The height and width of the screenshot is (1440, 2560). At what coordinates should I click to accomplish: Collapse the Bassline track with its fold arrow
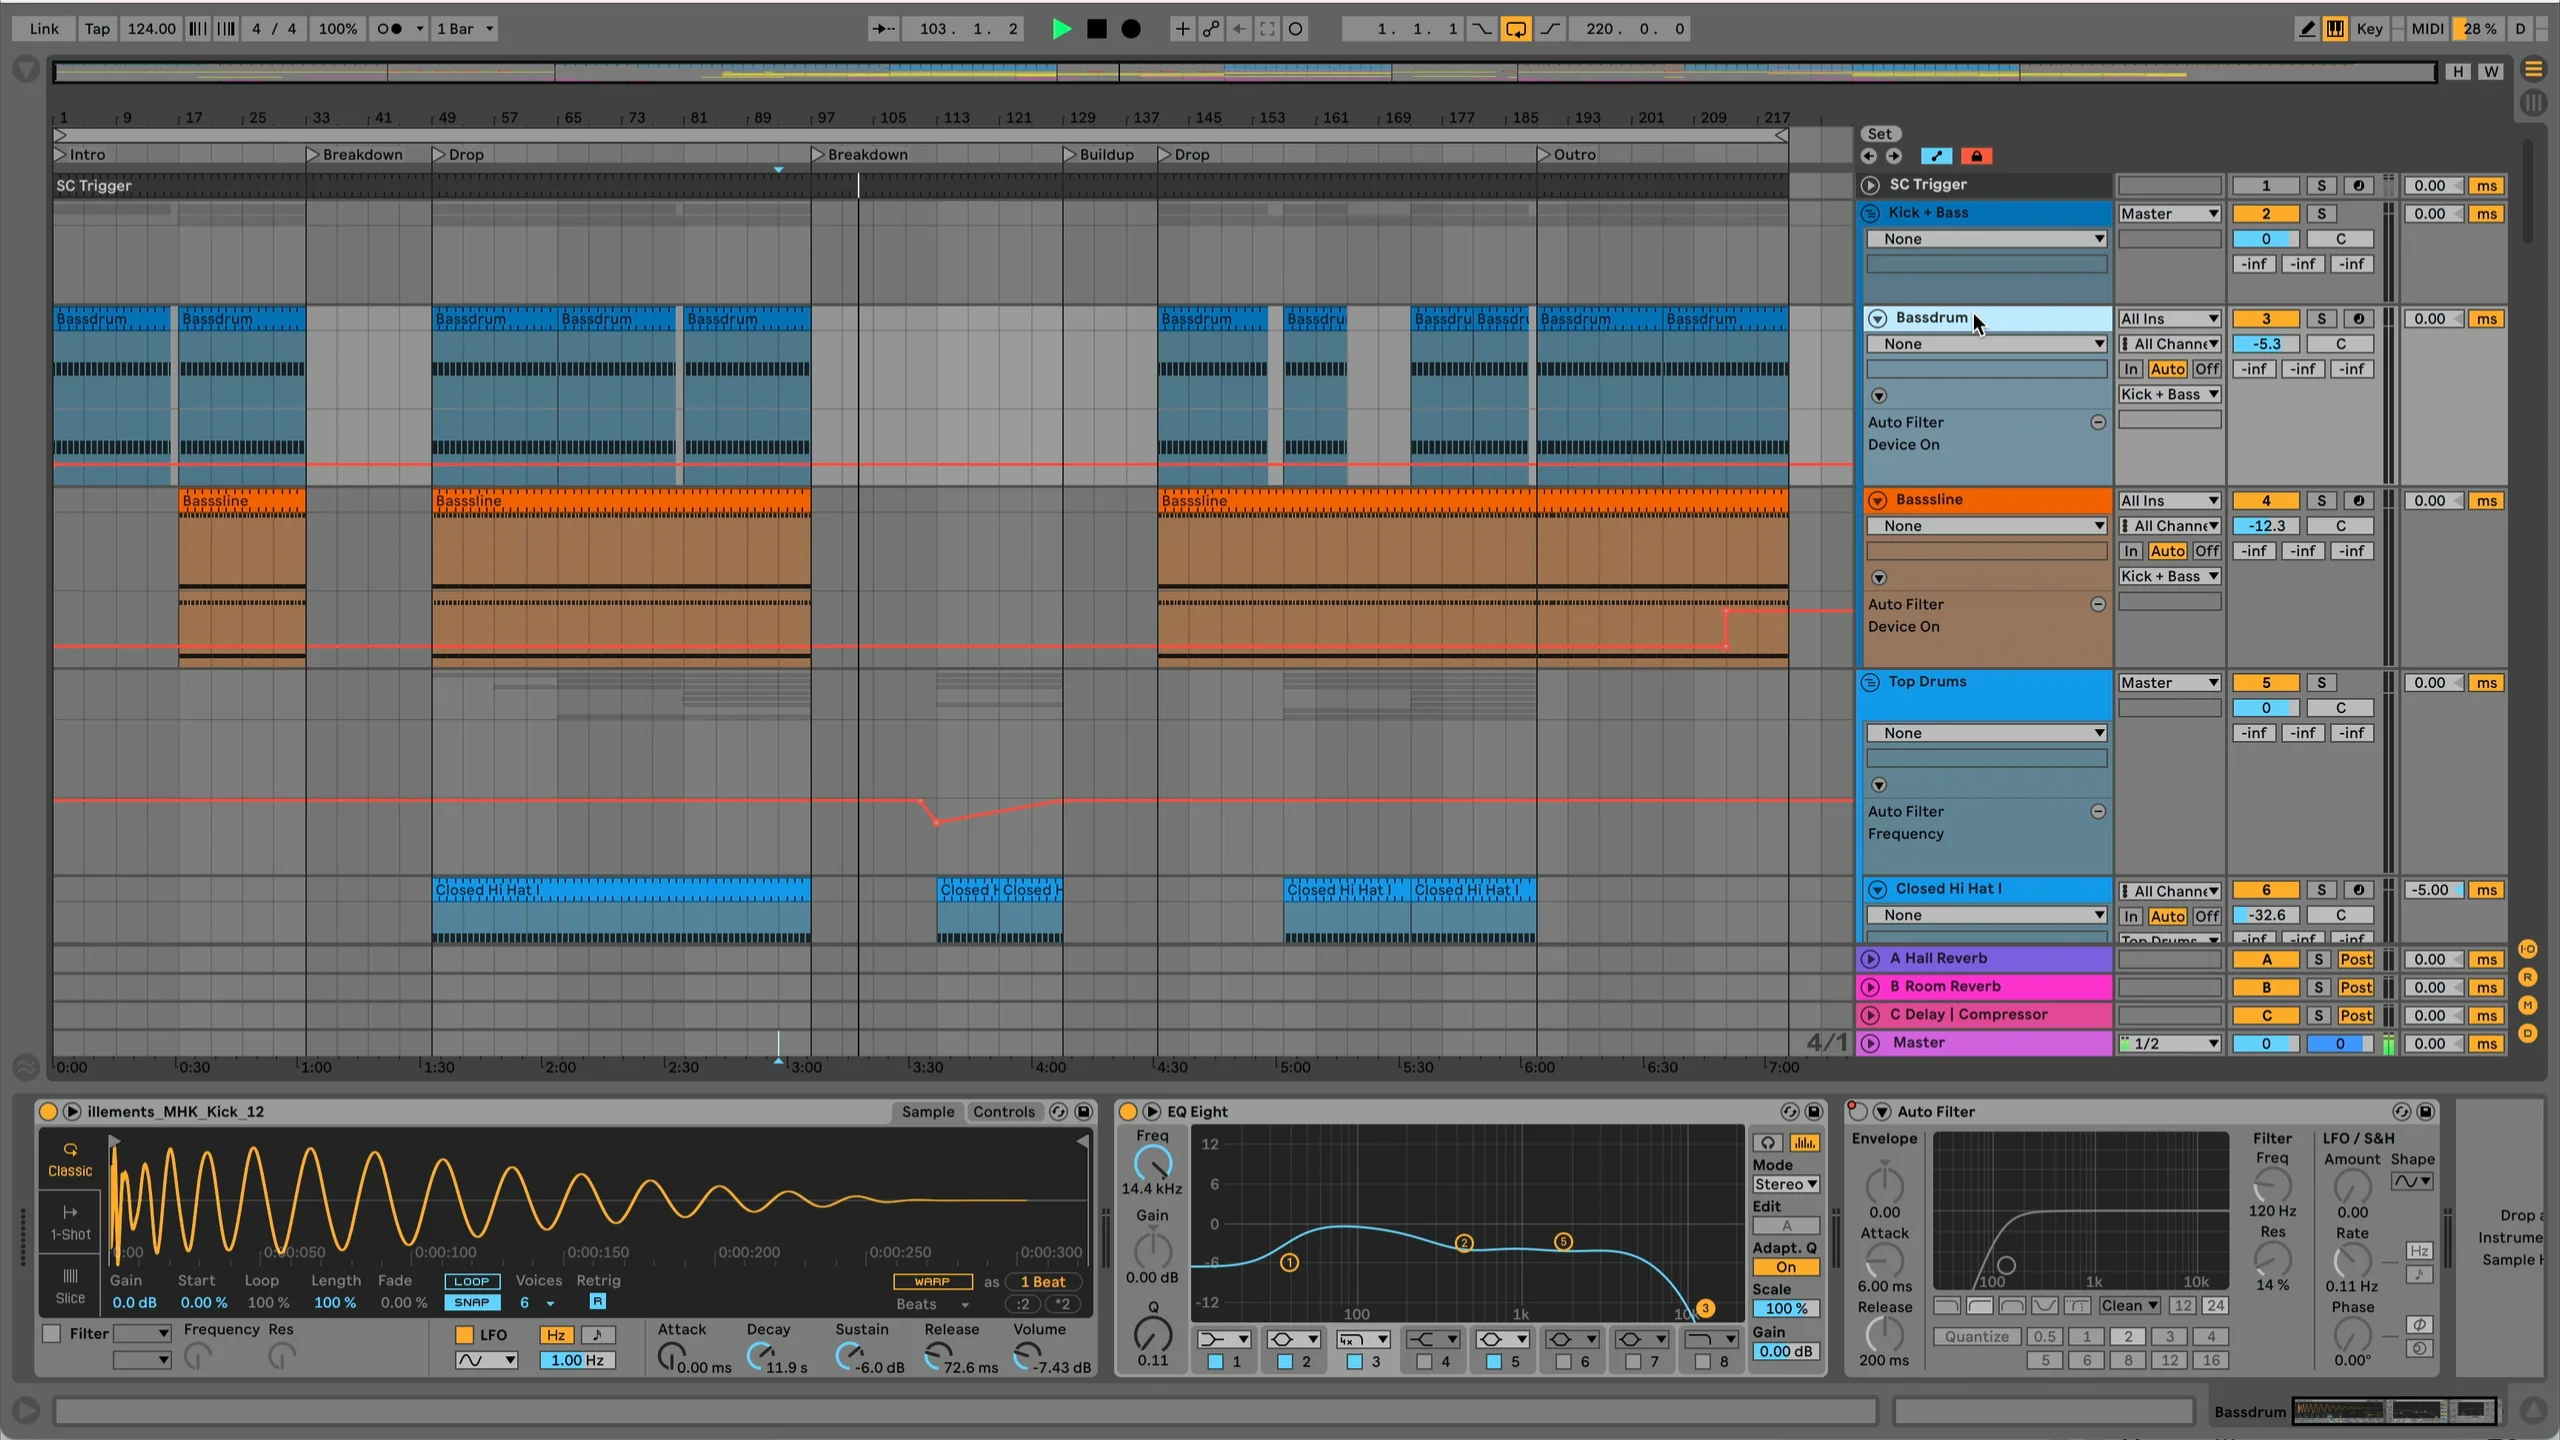pos(1877,500)
